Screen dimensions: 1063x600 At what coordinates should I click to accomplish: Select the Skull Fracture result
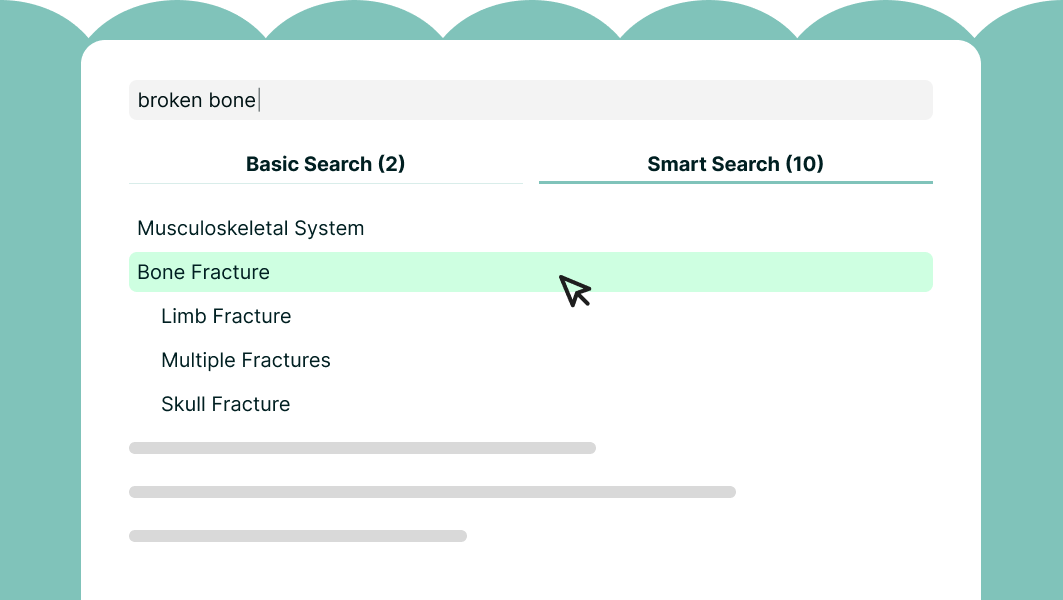(225, 404)
